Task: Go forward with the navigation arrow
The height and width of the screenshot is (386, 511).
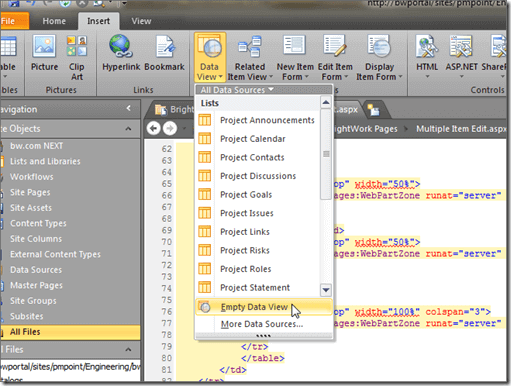Action: [x=170, y=128]
